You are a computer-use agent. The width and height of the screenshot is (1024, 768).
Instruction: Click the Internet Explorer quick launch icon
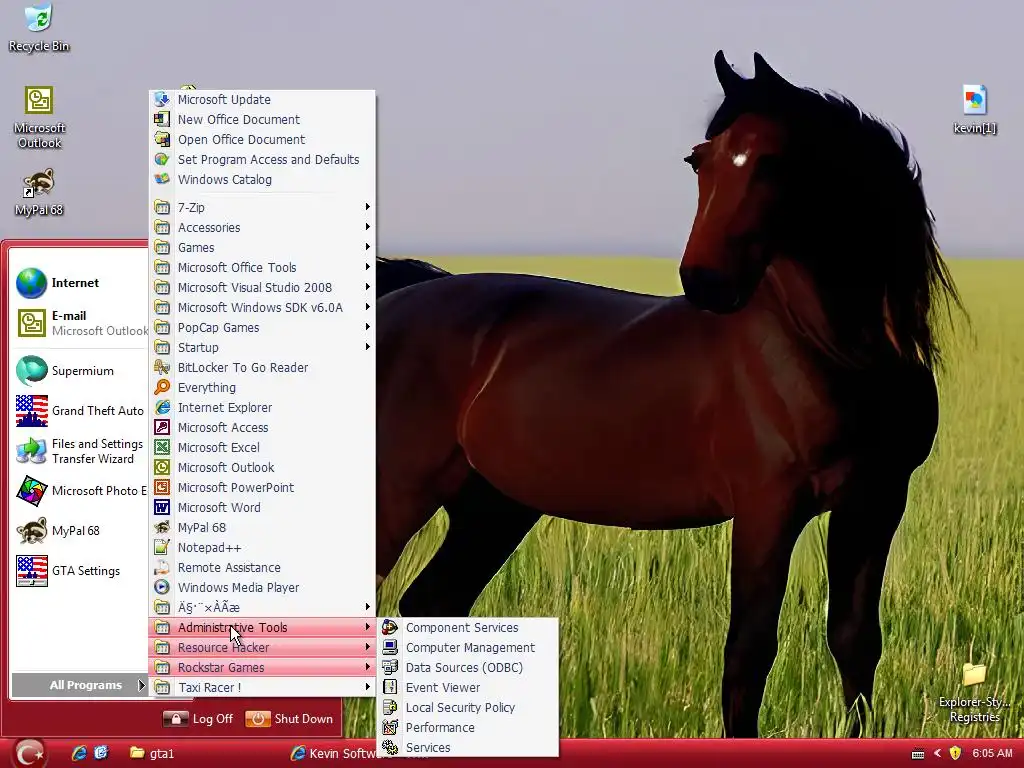pos(79,753)
